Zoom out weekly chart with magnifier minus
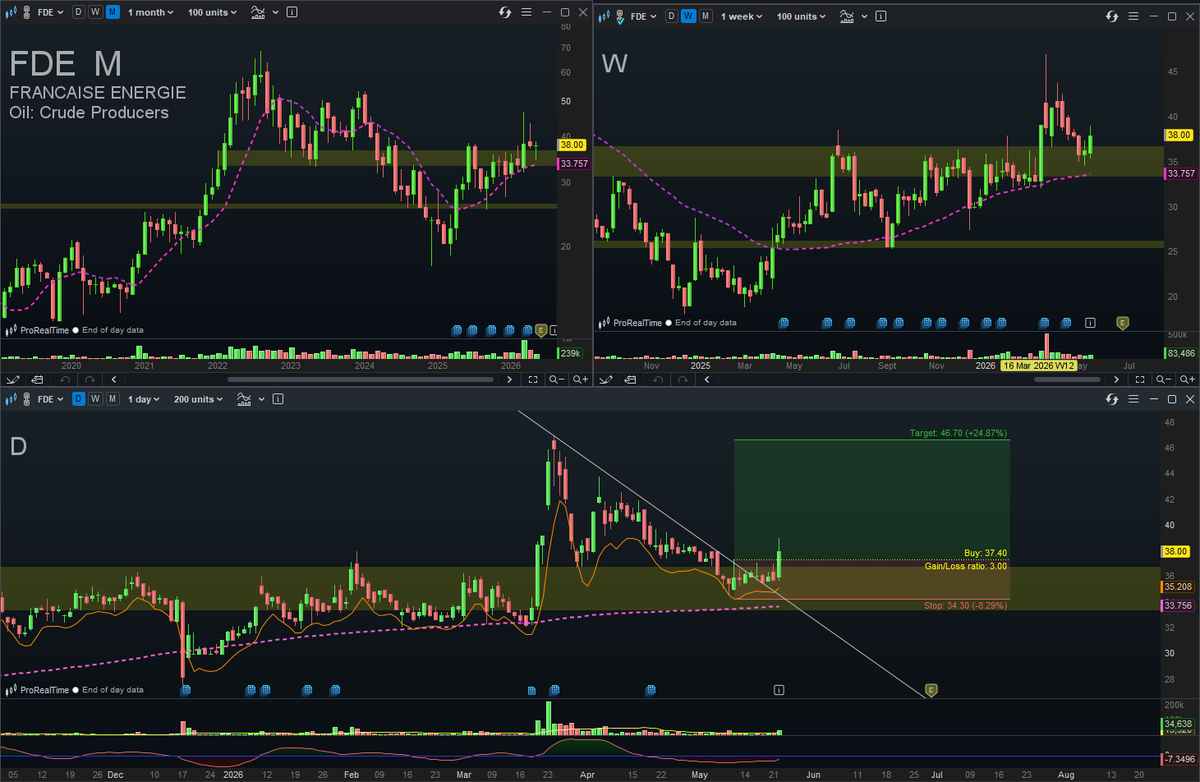The height and width of the screenshot is (782, 1200). [1163, 379]
